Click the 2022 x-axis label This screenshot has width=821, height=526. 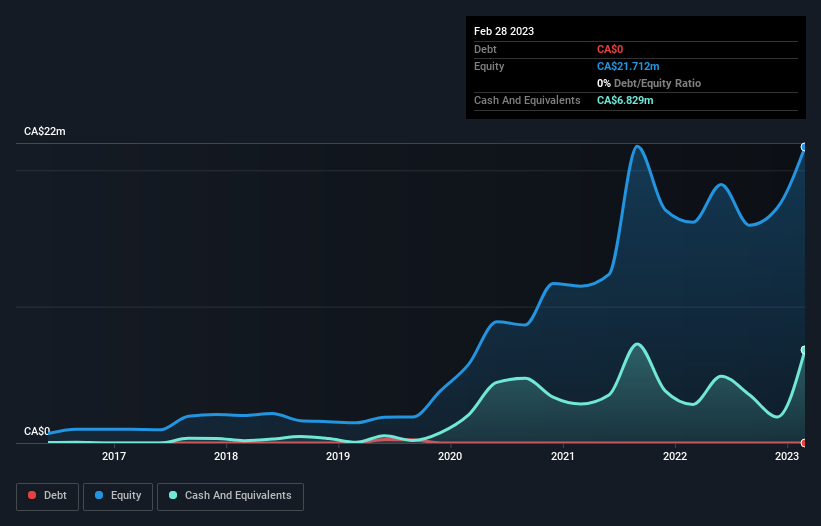click(x=675, y=456)
